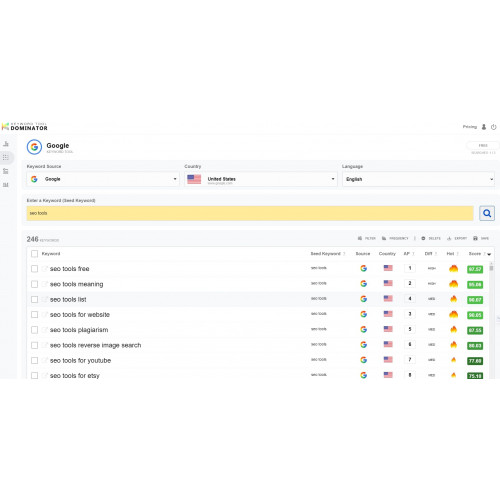
Task: Click the flame icon in 'seo tools free' row
Action: [x=453, y=268]
